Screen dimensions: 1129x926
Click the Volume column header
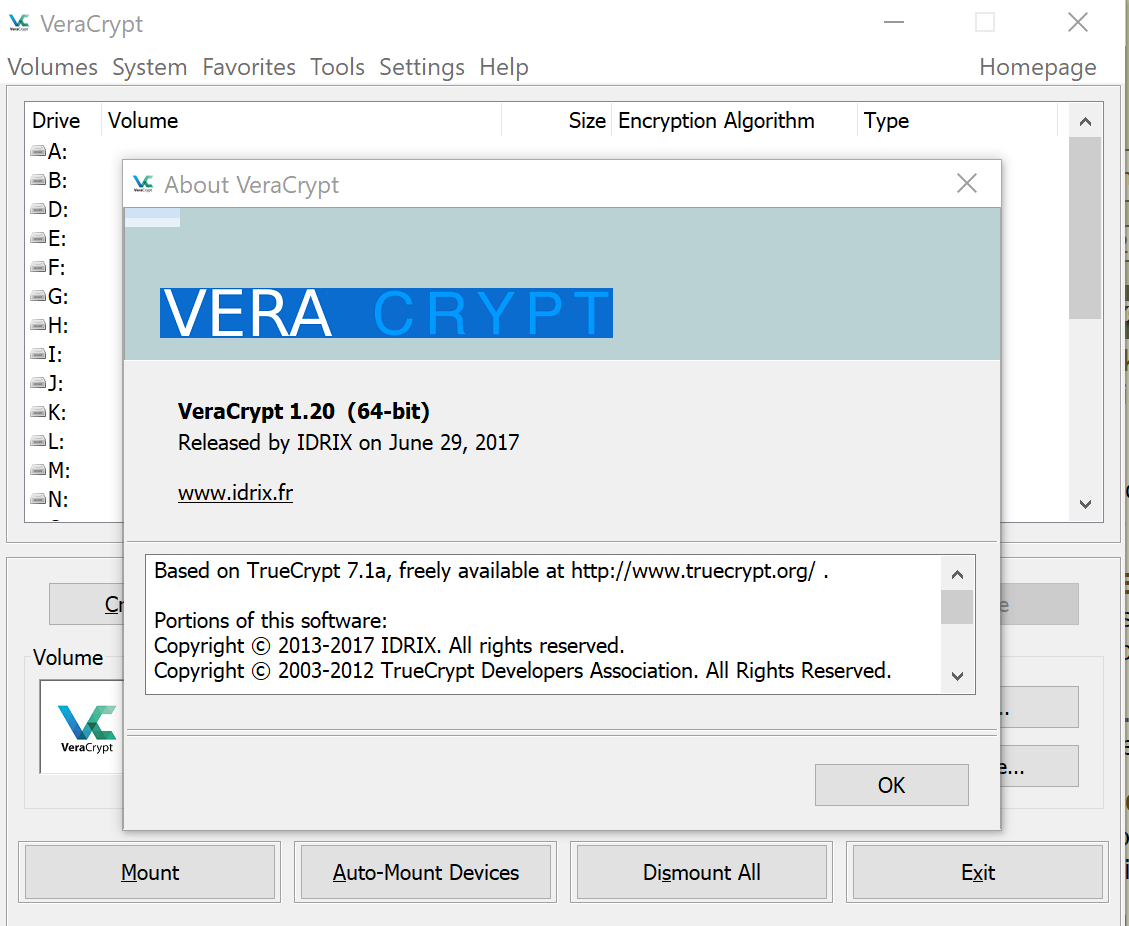pos(302,120)
